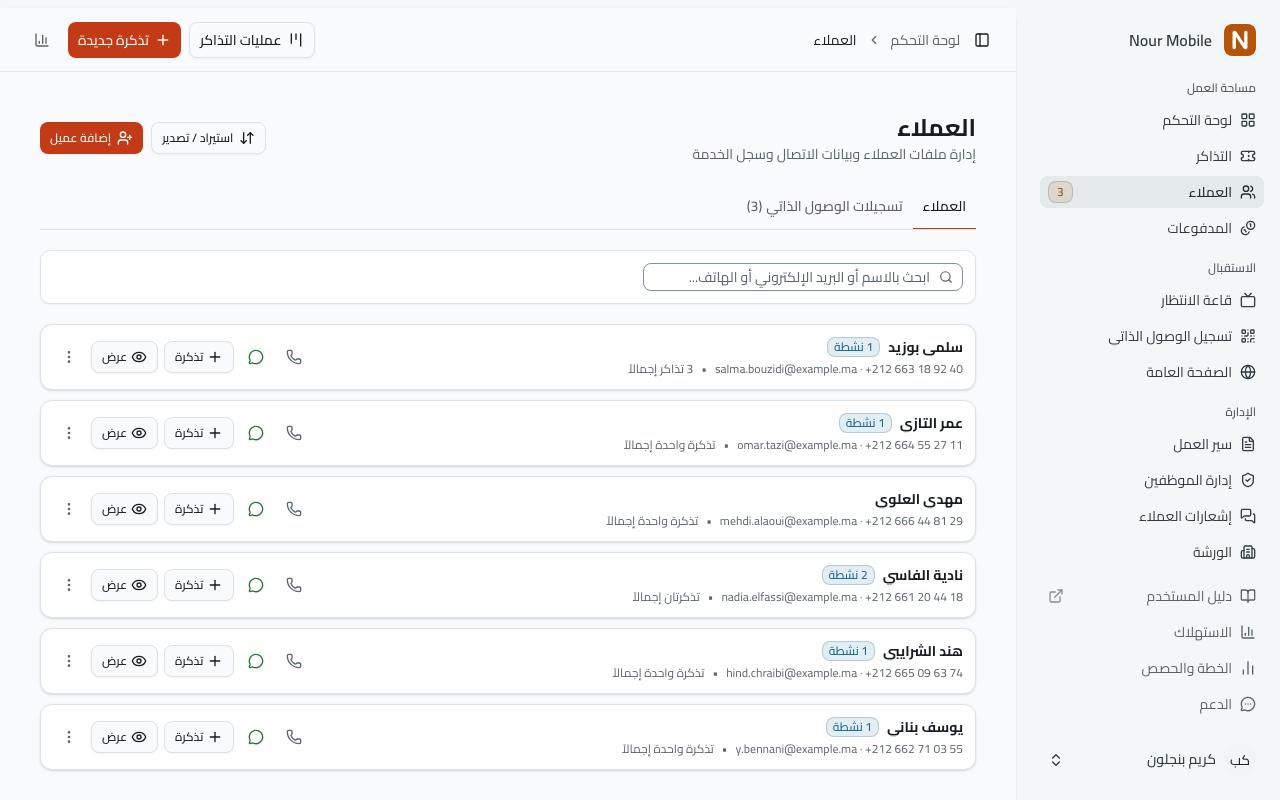Open more options for يوسف بناني
Screen dimensions: 1280x800
69,737
